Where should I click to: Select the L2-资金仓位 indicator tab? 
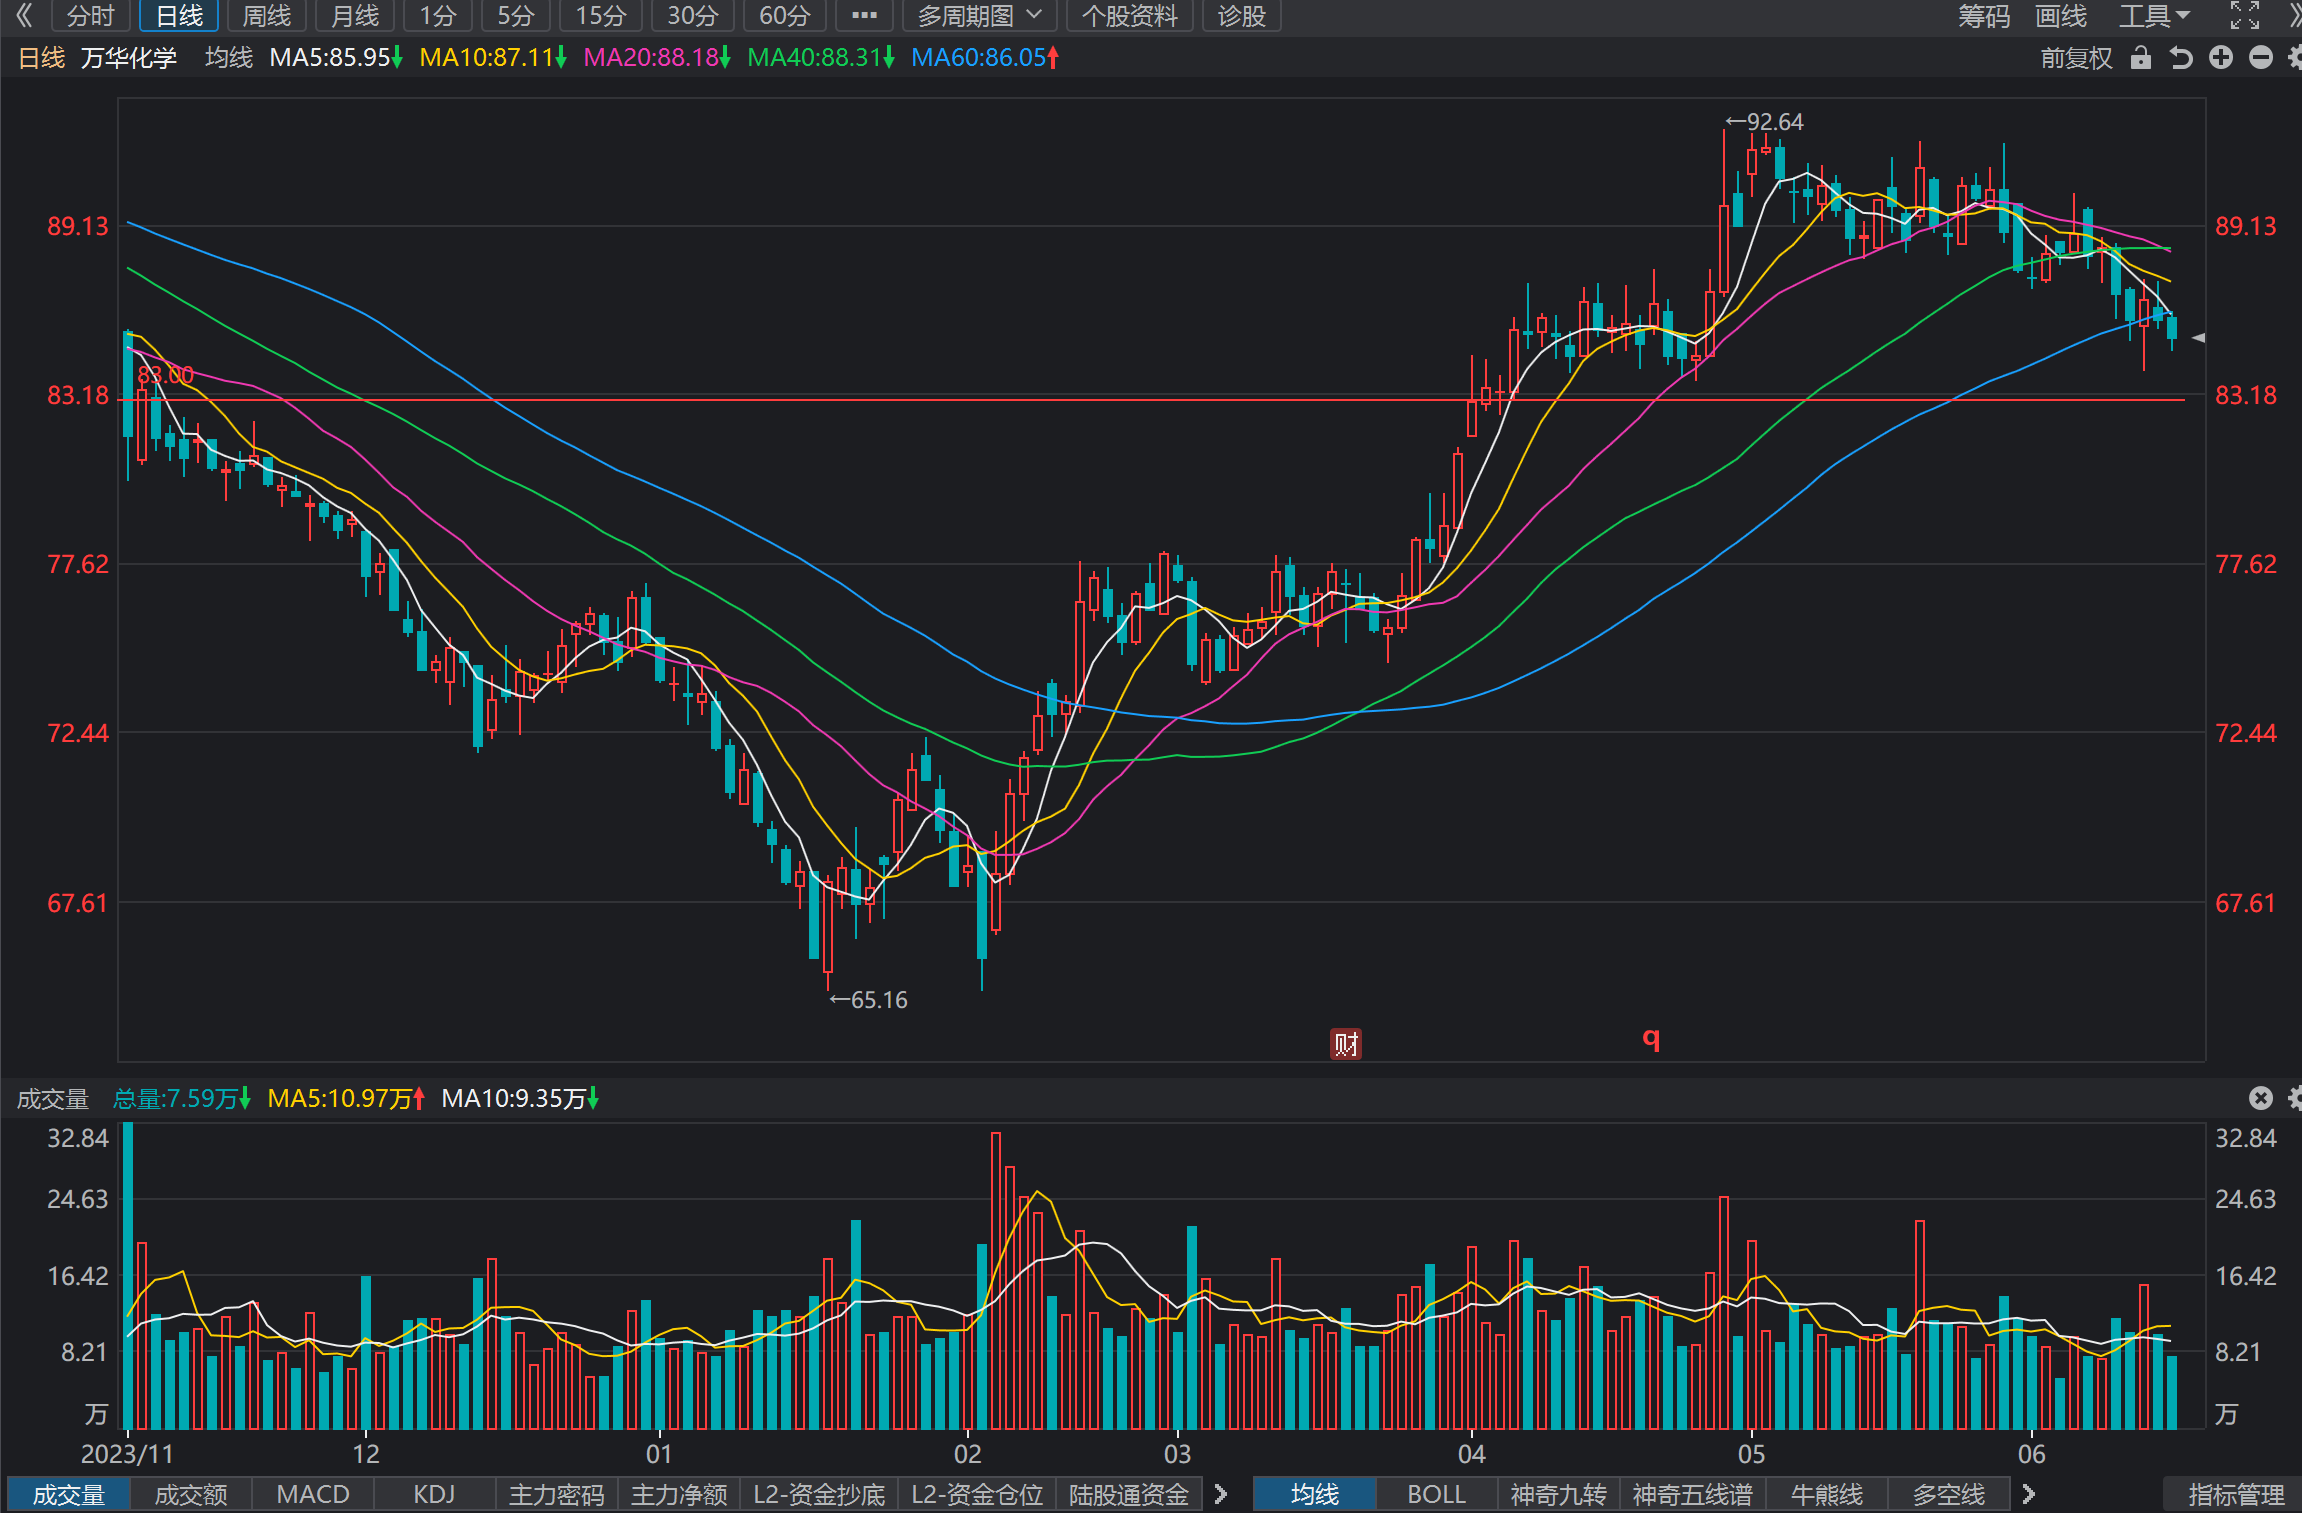point(977,1495)
